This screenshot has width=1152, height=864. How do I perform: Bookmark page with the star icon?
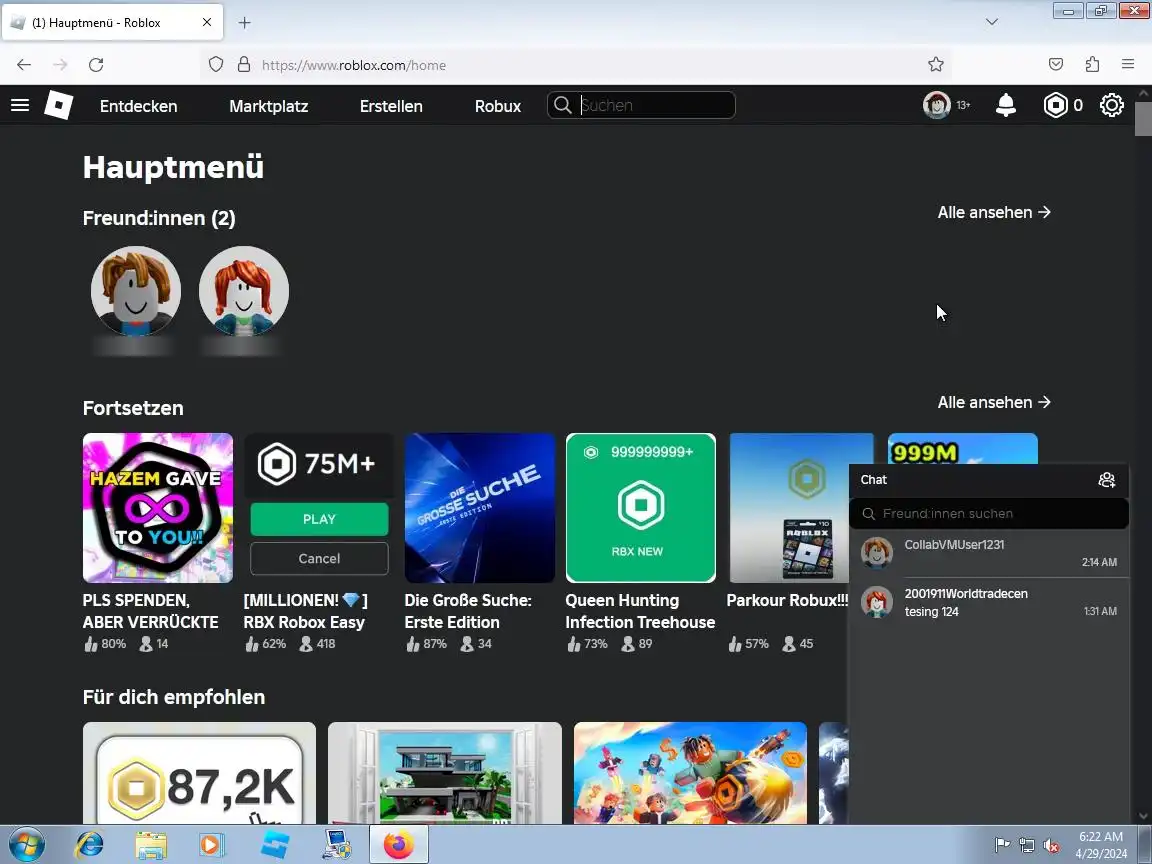pyautogui.click(x=935, y=65)
